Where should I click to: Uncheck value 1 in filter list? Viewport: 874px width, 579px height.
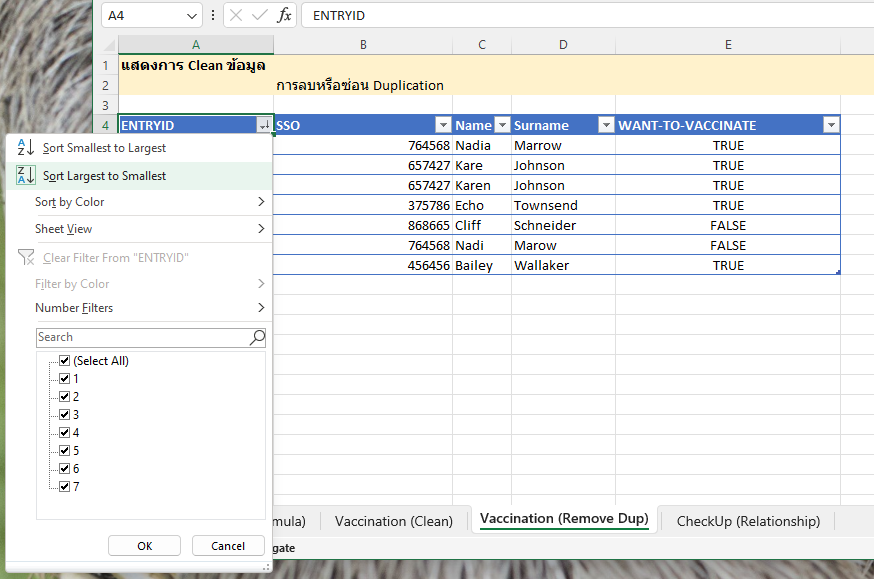pos(65,378)
